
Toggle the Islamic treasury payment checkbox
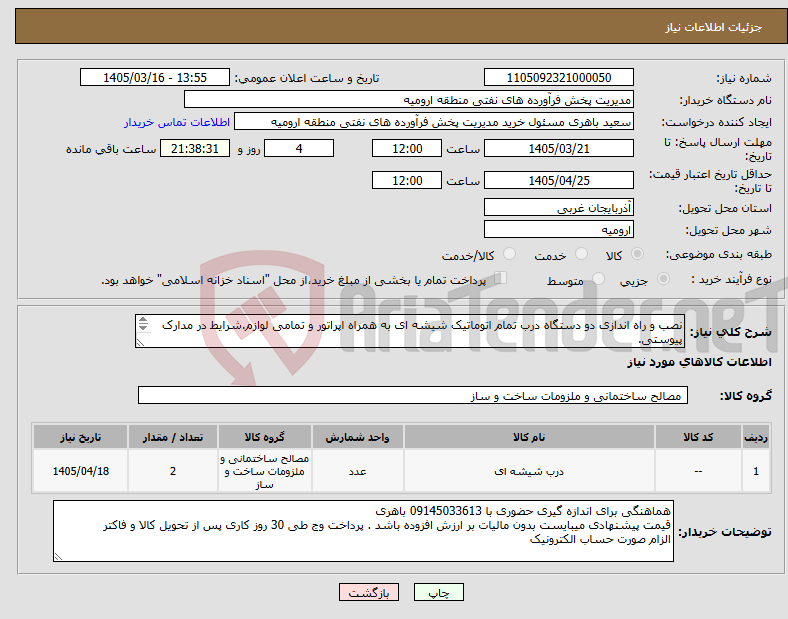[501, 278]
